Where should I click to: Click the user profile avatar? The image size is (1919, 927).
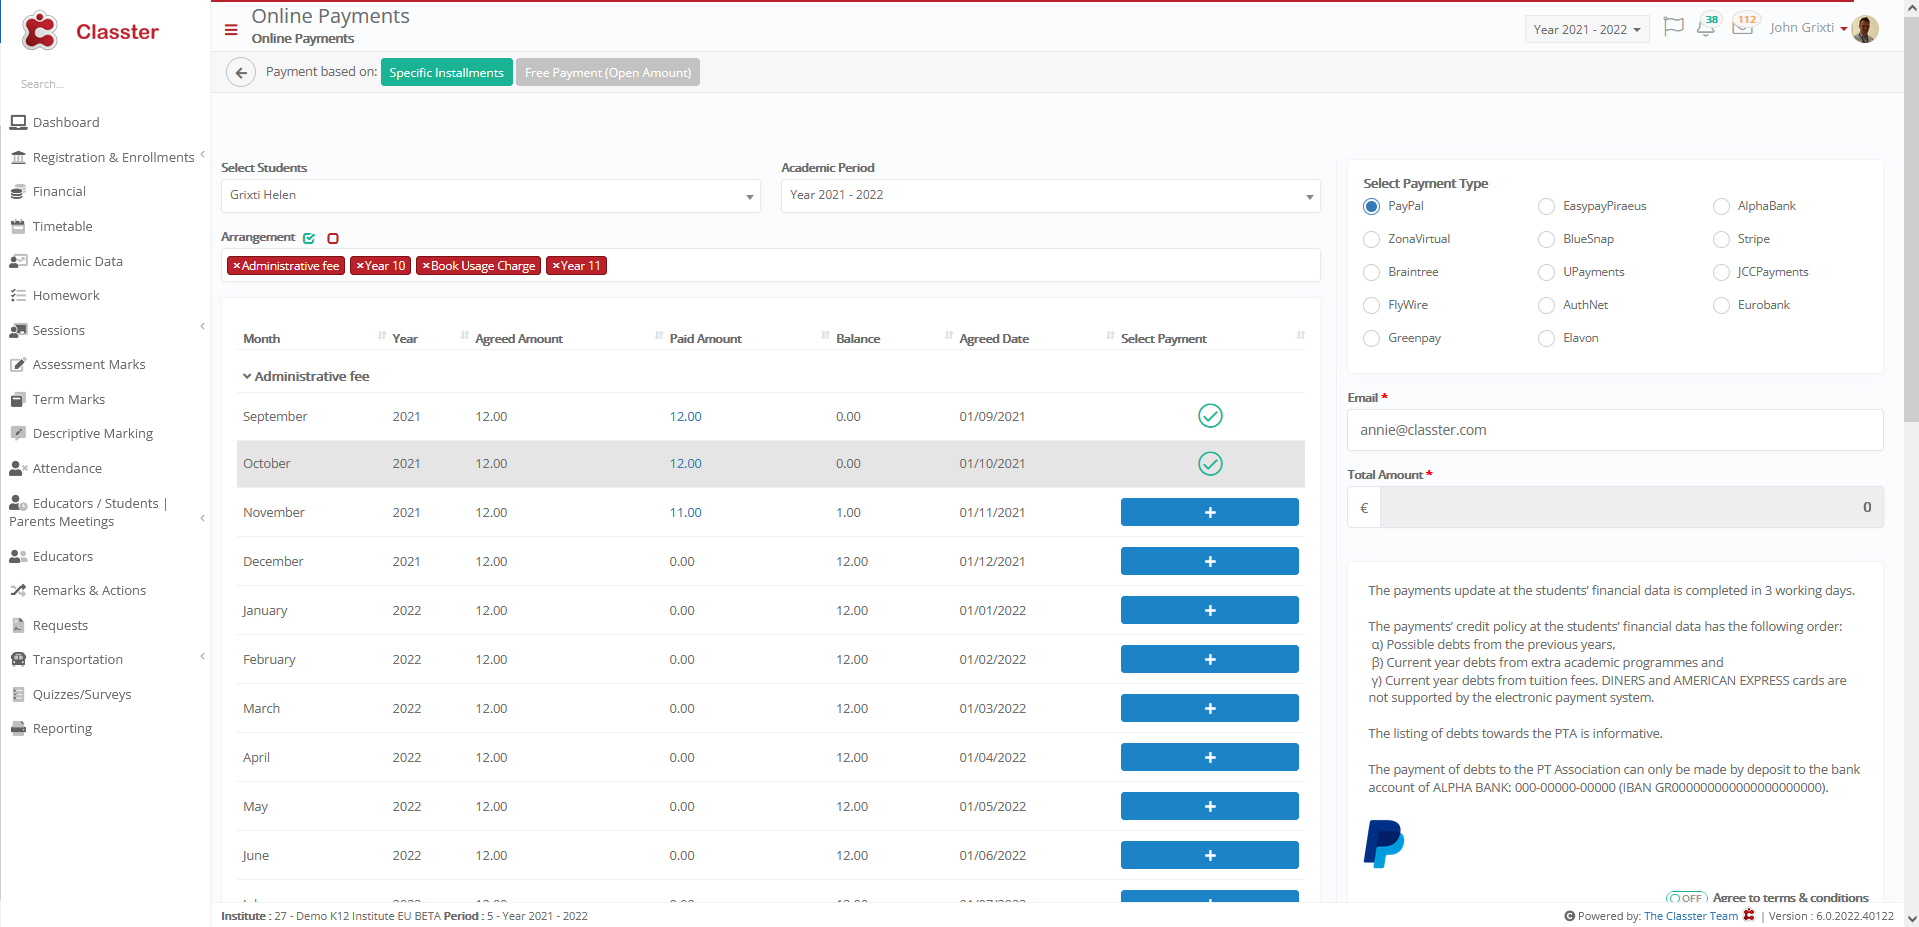point(1865,29)
